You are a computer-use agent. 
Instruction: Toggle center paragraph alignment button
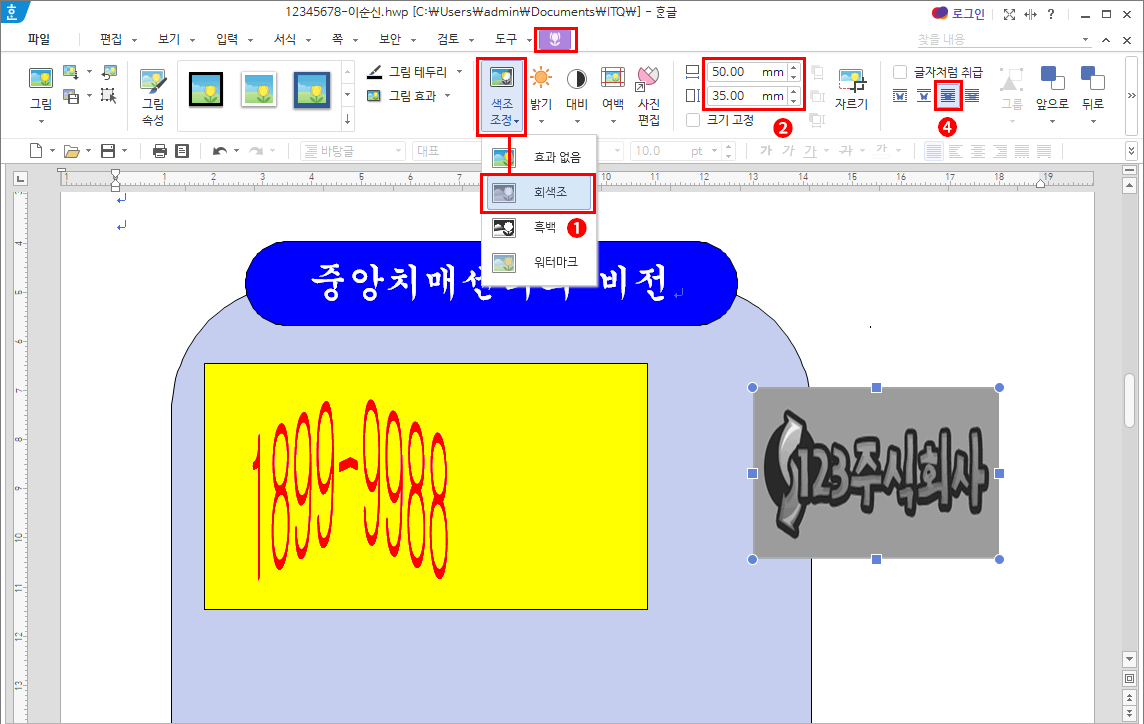pos(978,151)
